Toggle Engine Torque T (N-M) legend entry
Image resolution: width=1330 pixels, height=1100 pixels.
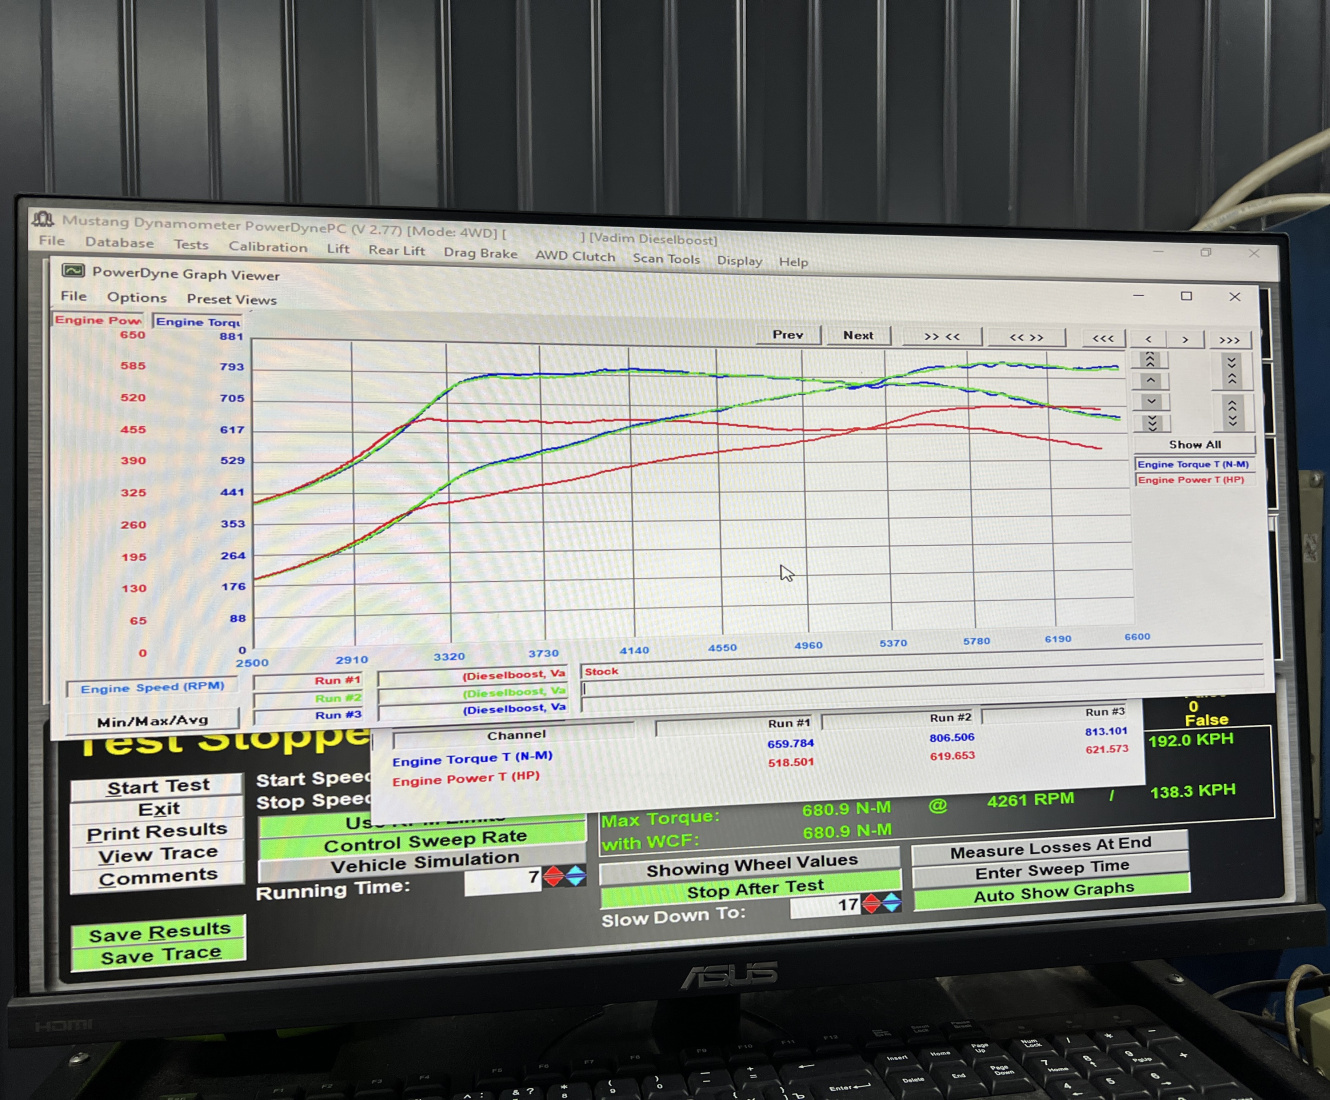tap(1193, 464)
